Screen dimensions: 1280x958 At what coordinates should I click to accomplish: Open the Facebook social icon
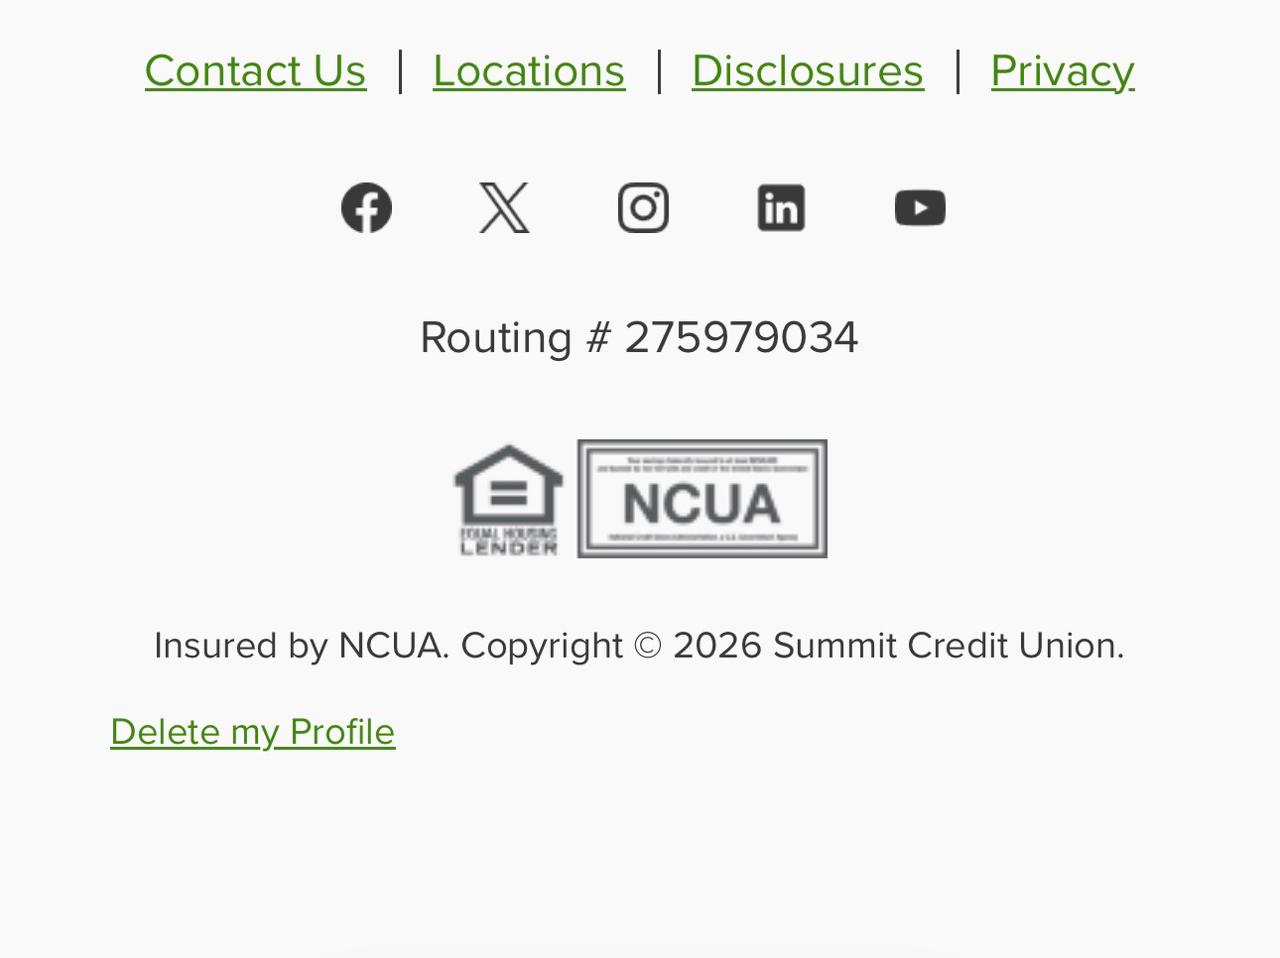coord(366,208)
